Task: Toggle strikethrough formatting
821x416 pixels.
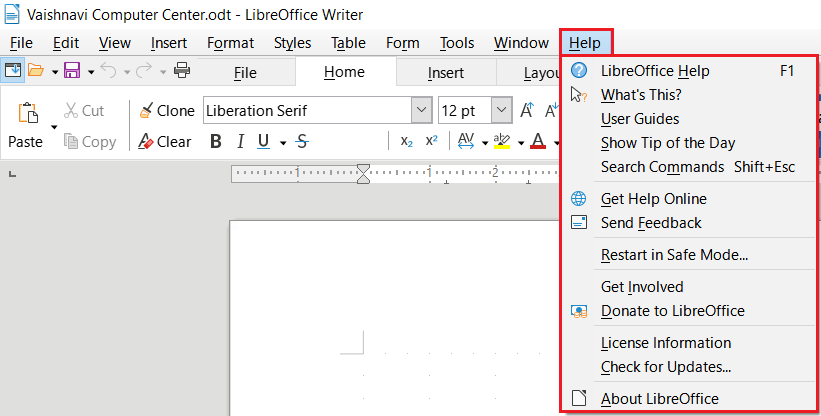Action: pos(302,141)
